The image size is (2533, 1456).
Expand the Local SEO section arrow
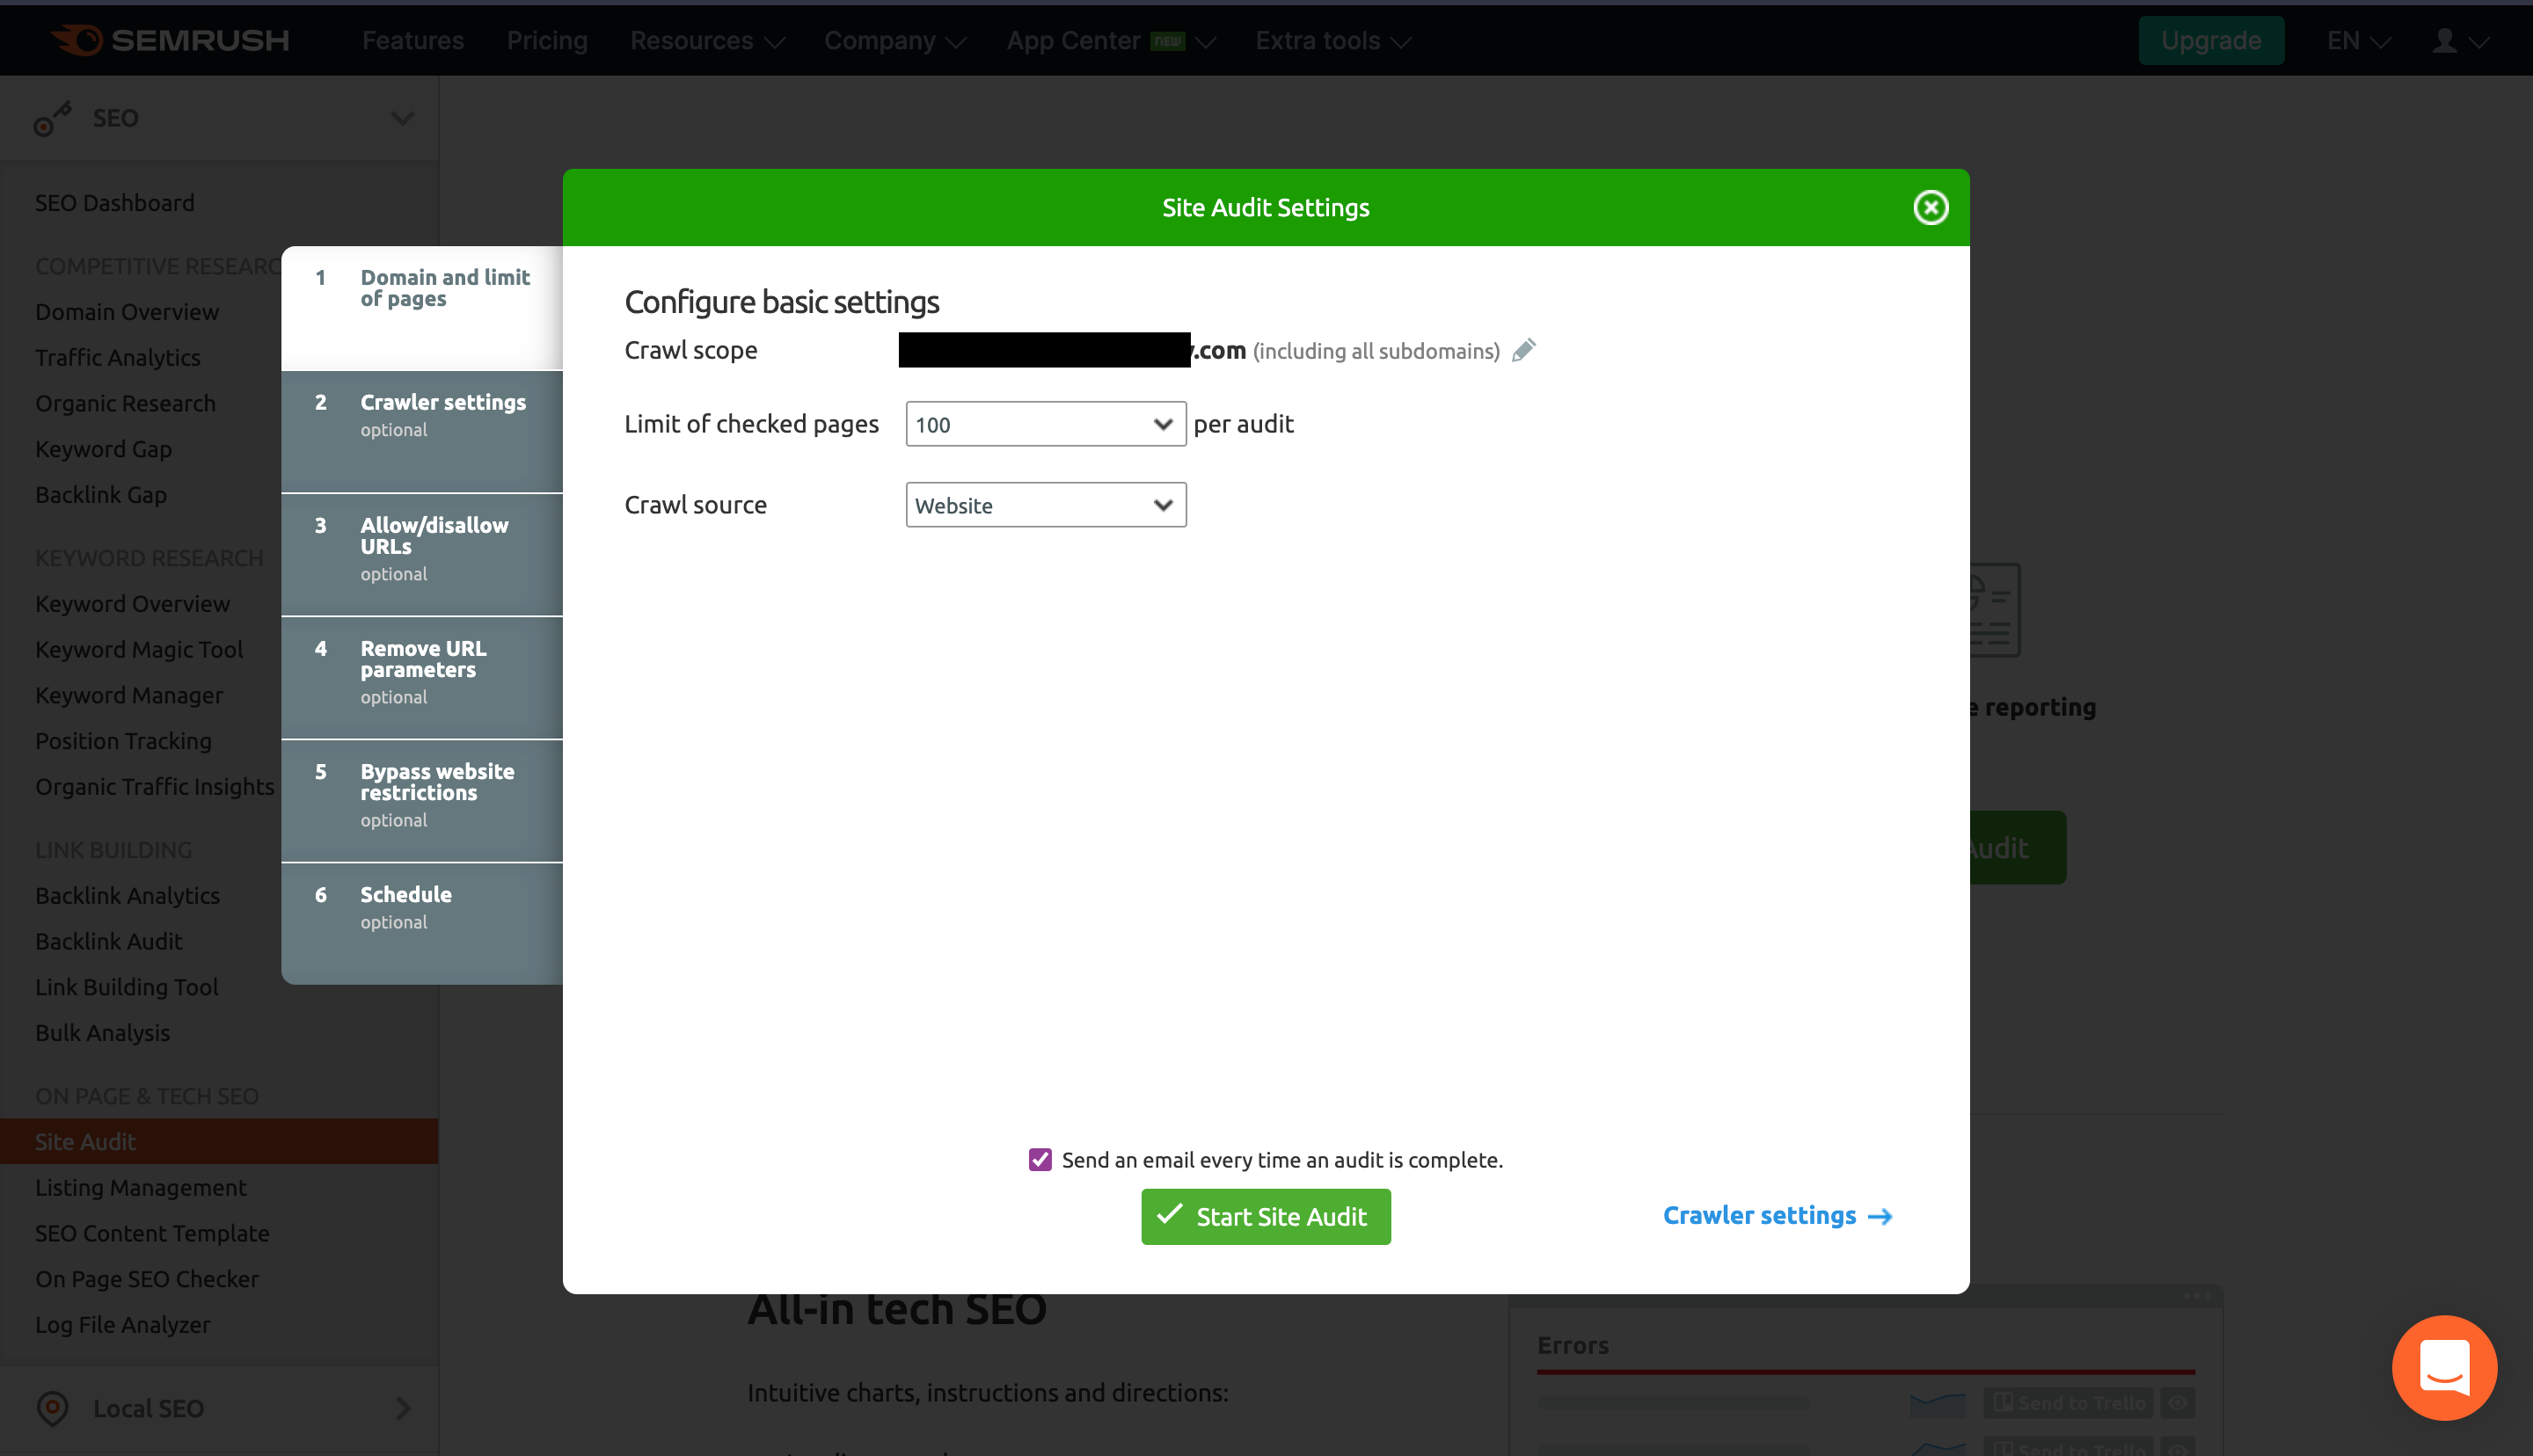402,1408
